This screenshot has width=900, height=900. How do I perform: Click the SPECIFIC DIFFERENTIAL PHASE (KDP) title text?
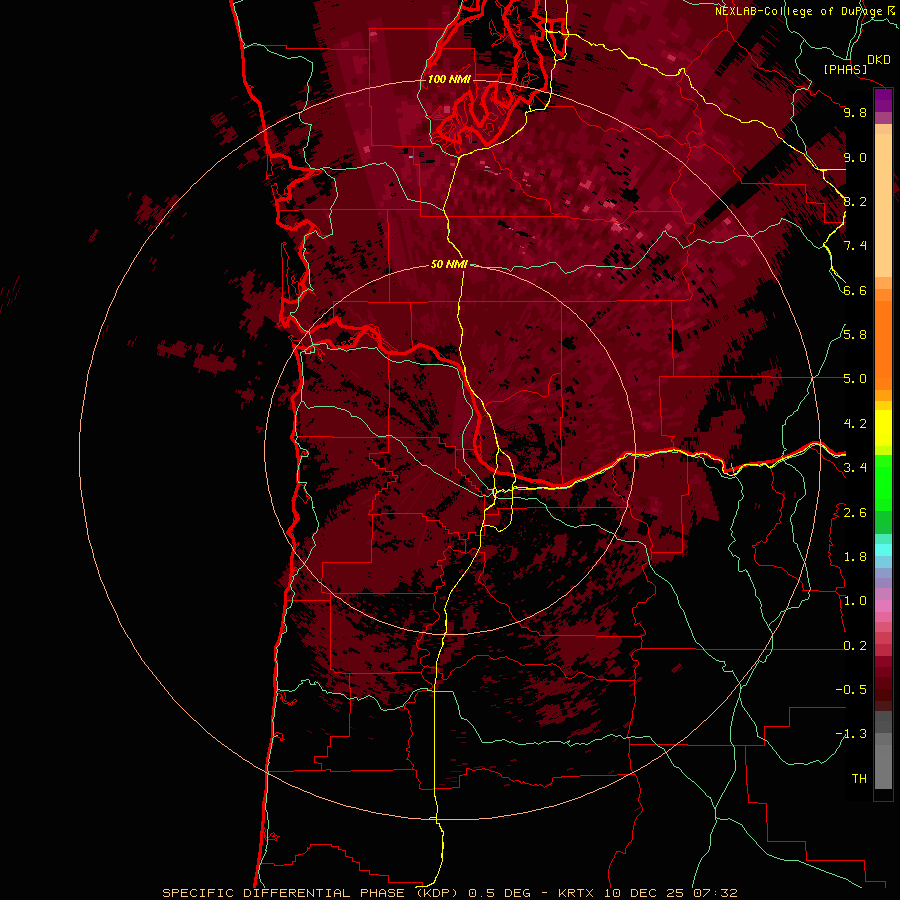click(309, 893)
